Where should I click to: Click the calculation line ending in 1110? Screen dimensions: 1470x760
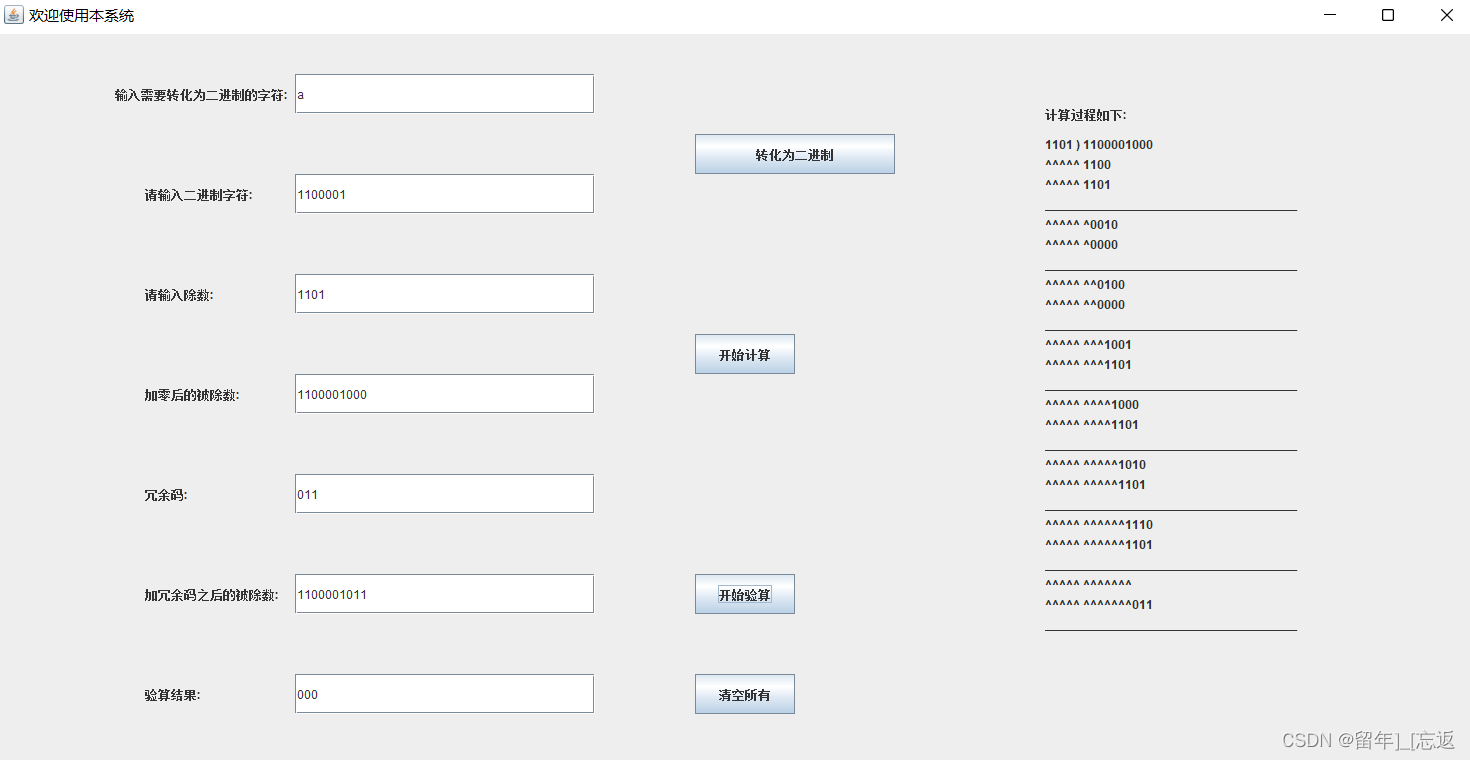[x=1099, y=525]
